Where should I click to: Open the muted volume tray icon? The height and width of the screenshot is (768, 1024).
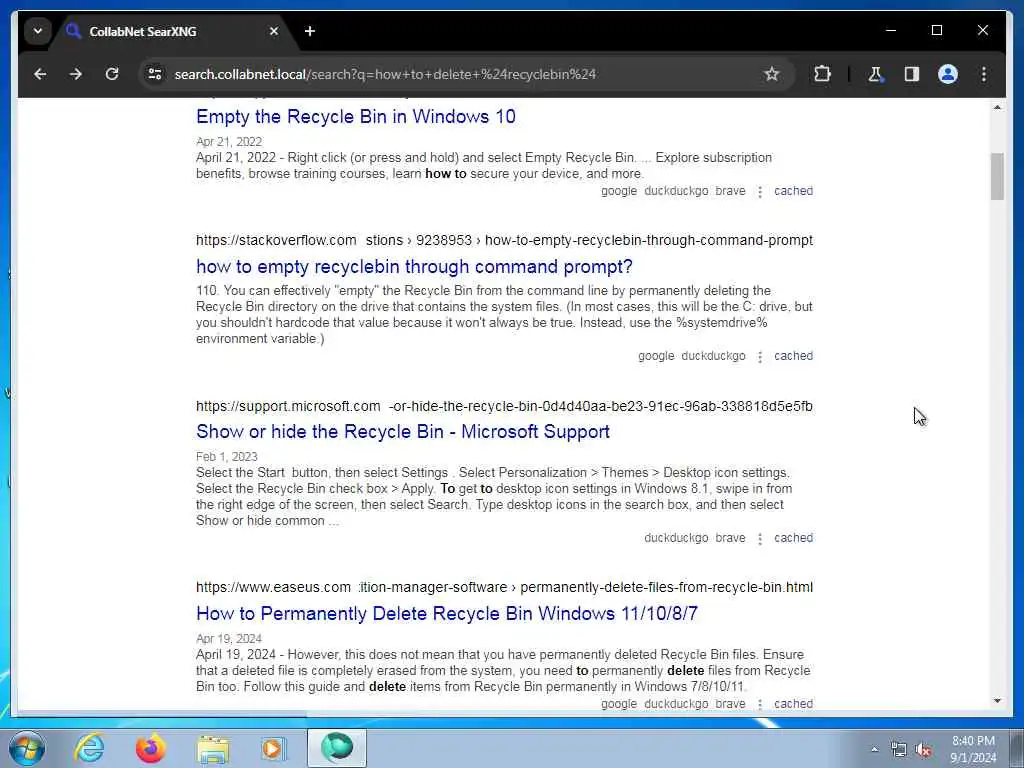click(923, 750)
